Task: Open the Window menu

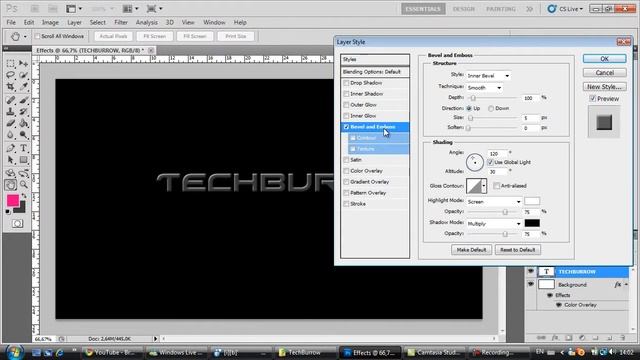Action: (x=214, y=22)
